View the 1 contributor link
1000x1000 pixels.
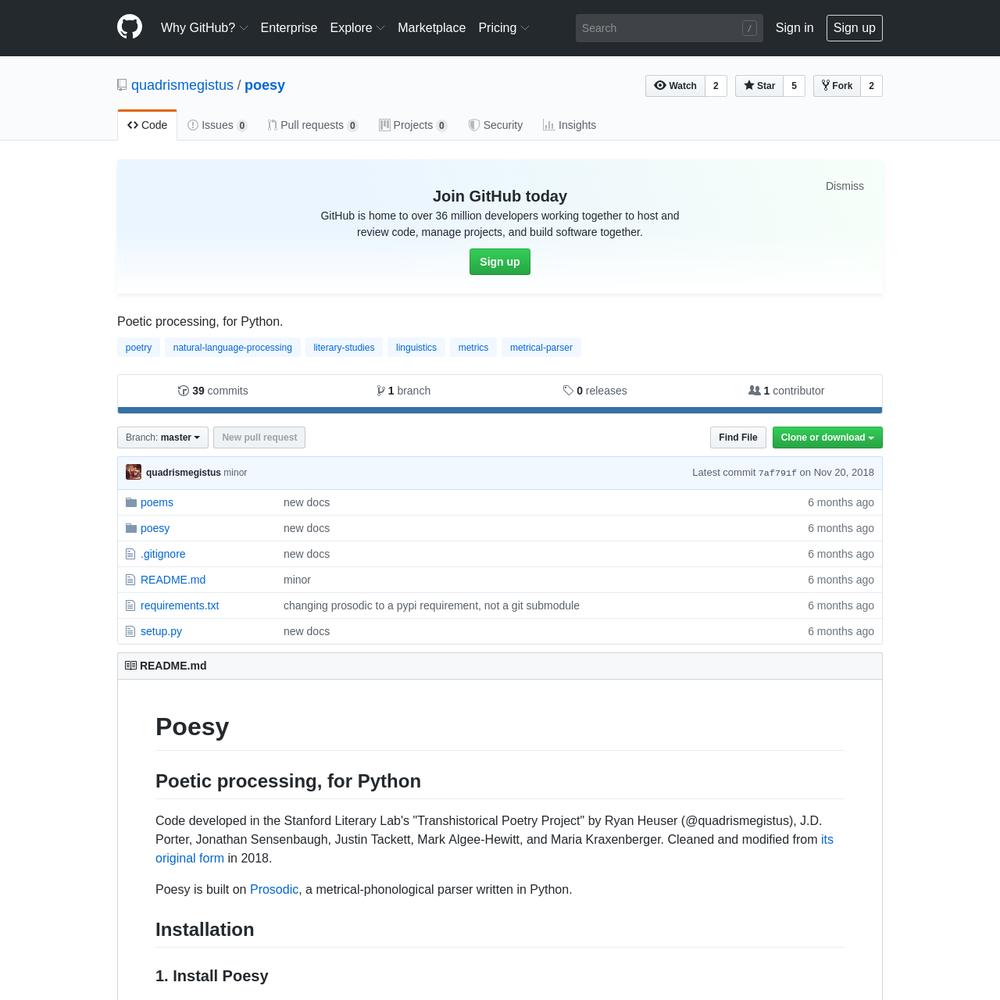point(786,390)
